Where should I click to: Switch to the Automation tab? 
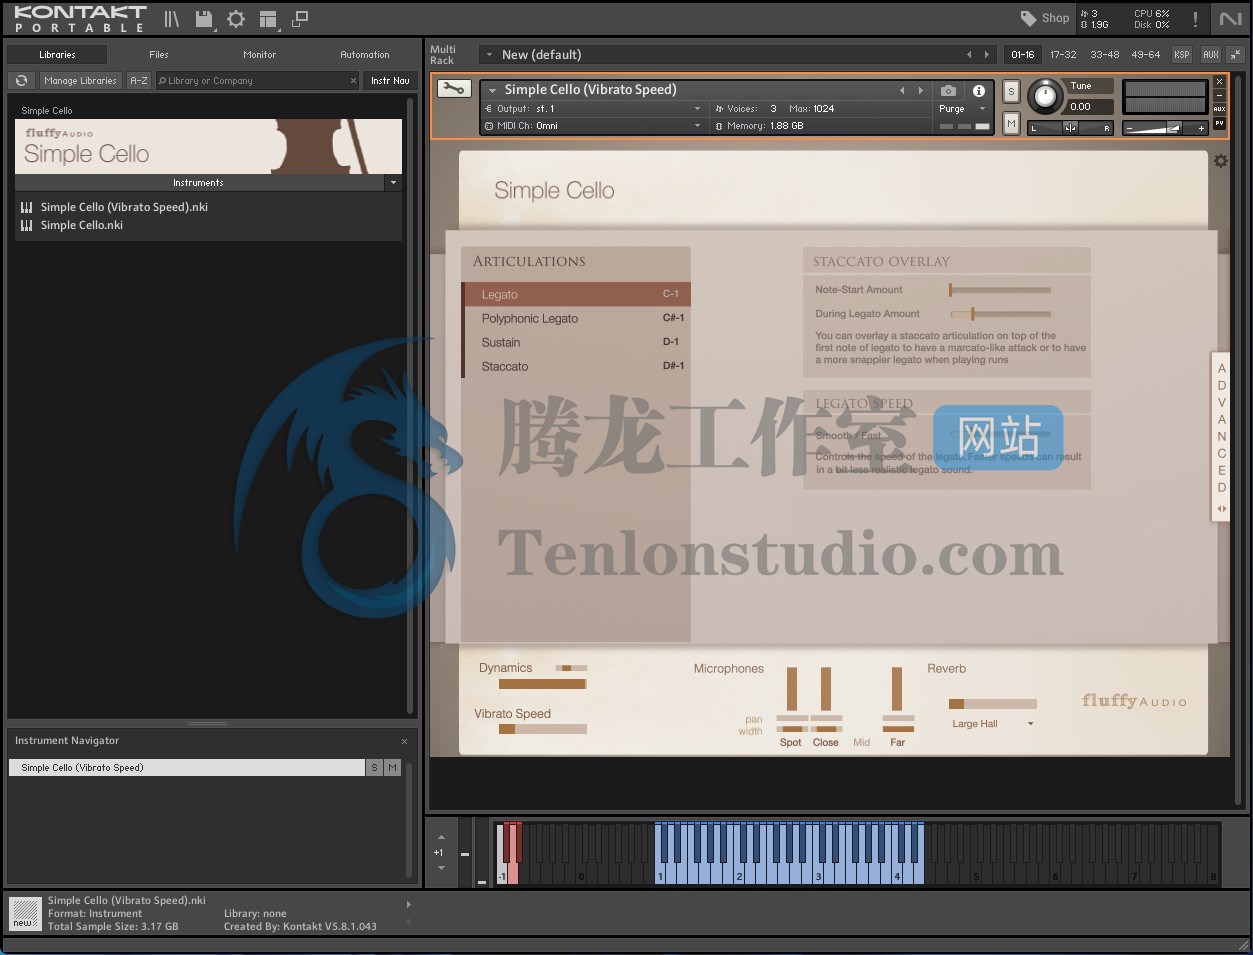point(365,55)
